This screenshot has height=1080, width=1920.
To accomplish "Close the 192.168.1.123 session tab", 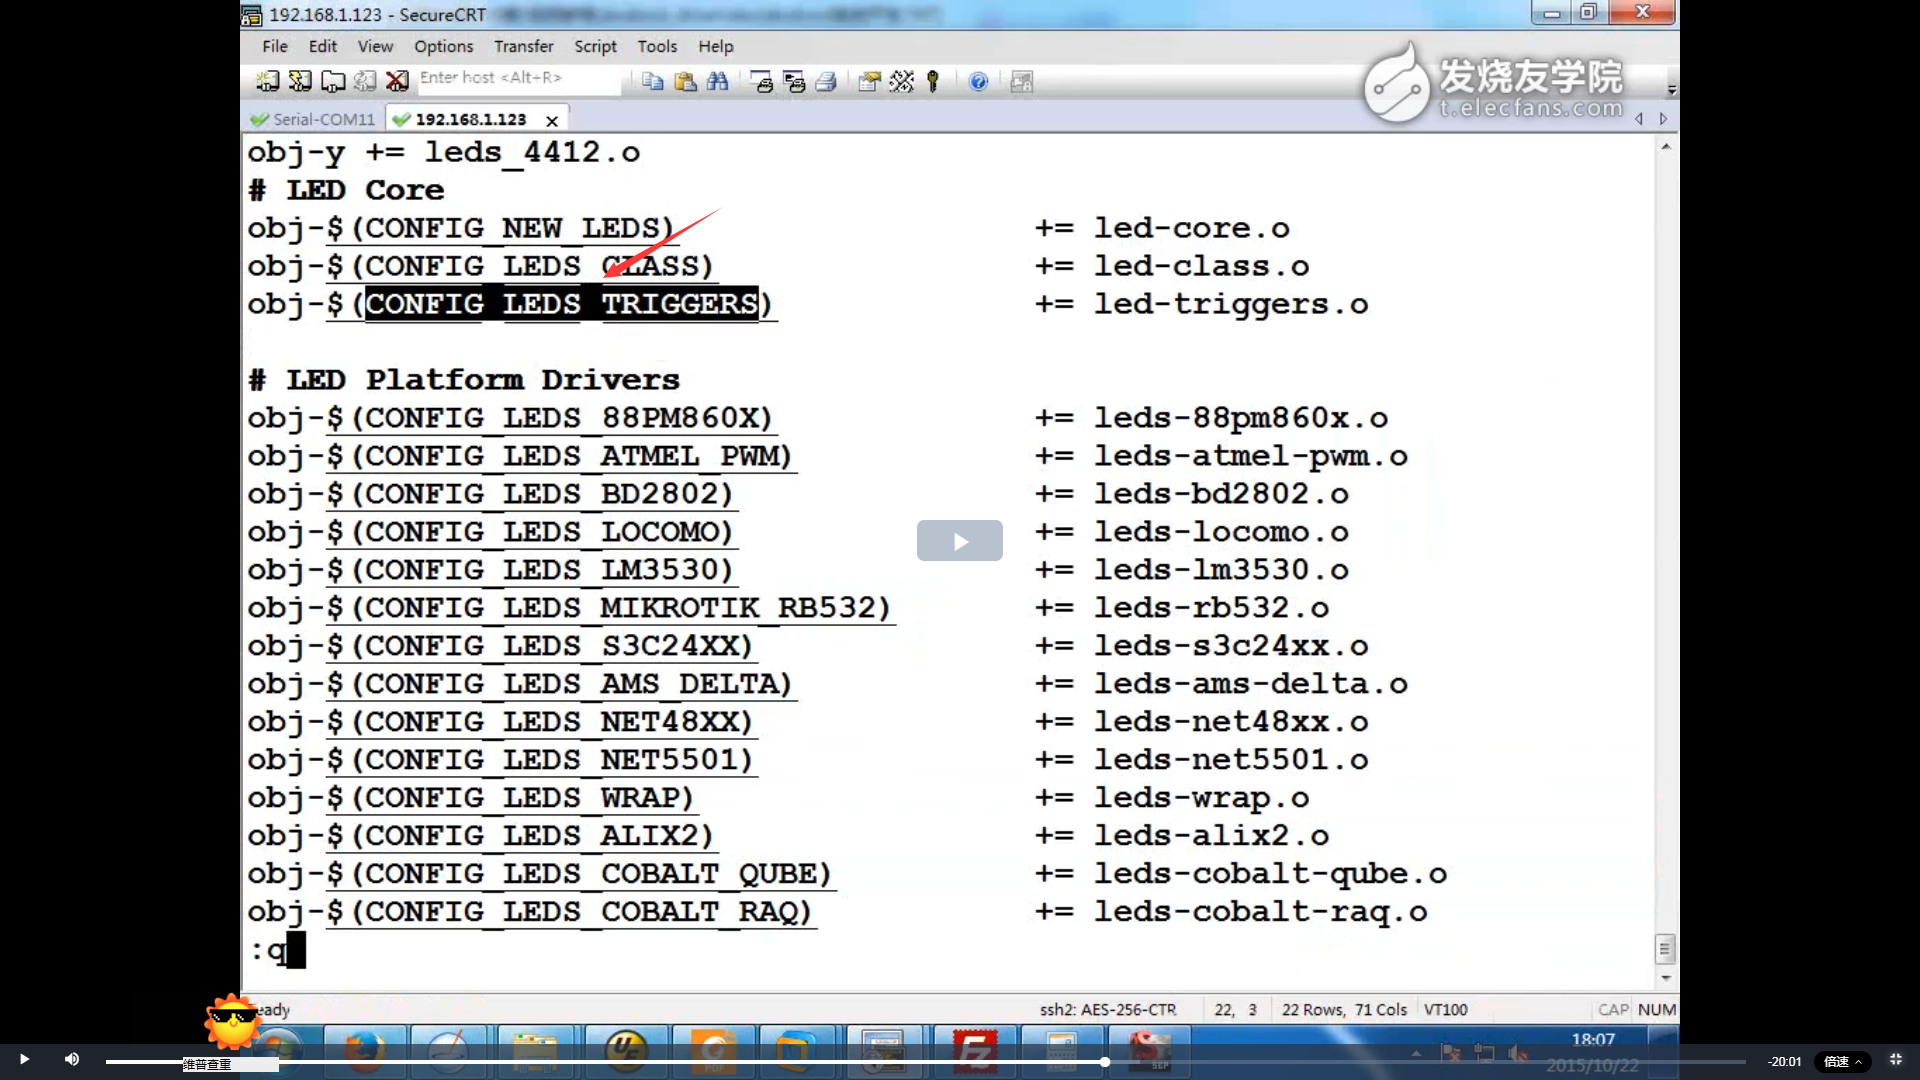I will coord(552,120).
